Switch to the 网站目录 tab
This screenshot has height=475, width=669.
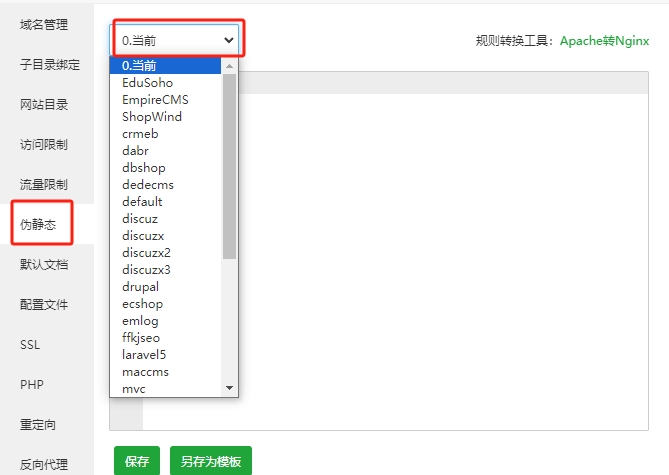pos(44,105)
